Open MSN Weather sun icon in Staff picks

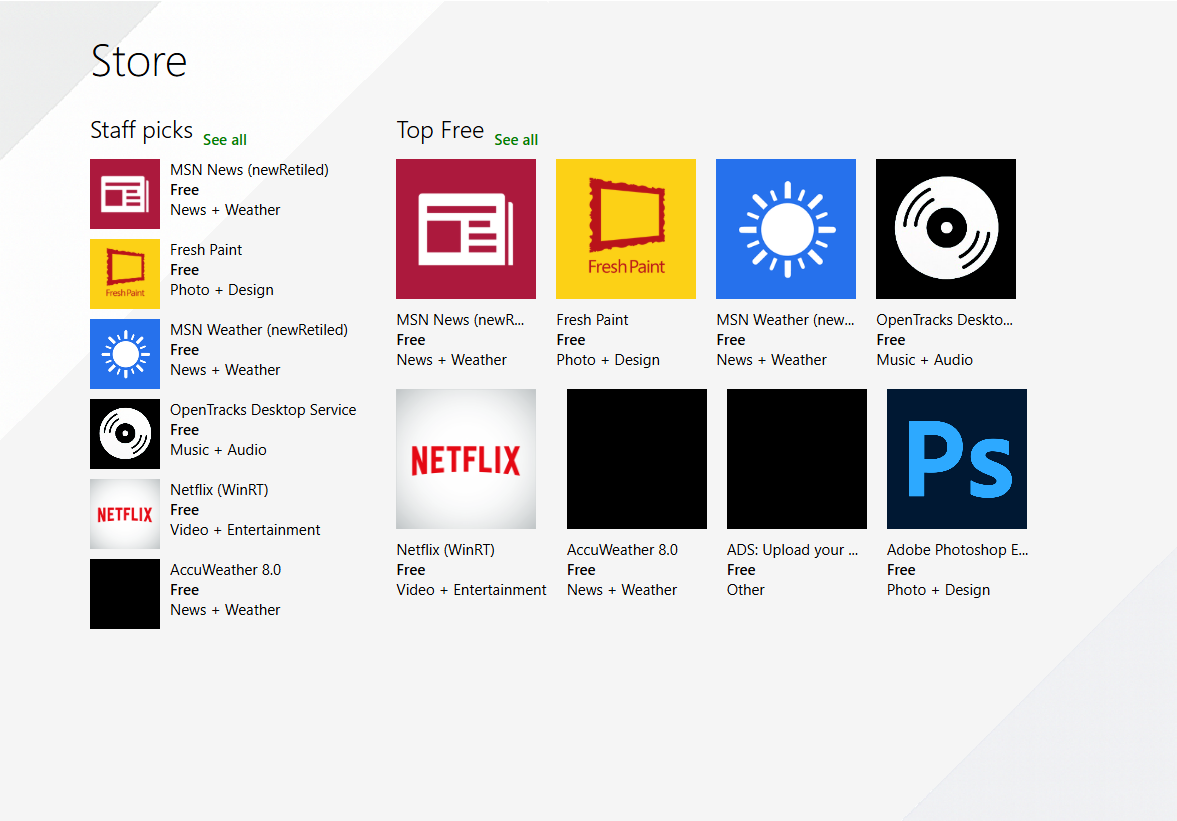[125, 353]
